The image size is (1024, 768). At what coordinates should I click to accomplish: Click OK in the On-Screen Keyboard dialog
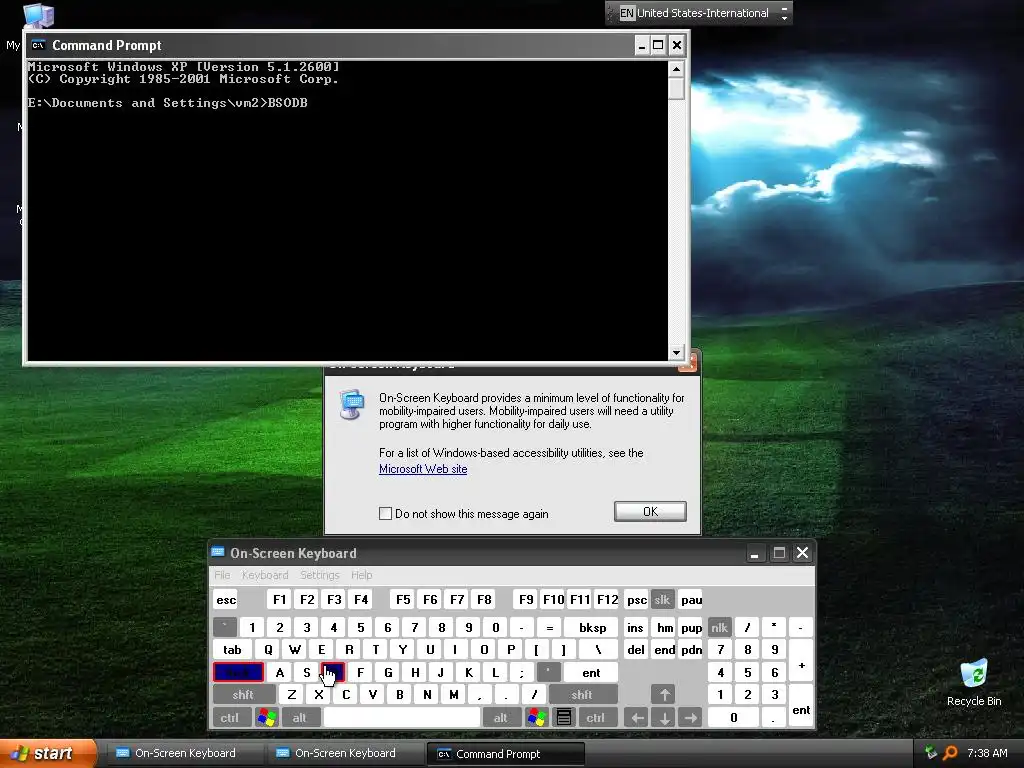click(x=650, y=511)
